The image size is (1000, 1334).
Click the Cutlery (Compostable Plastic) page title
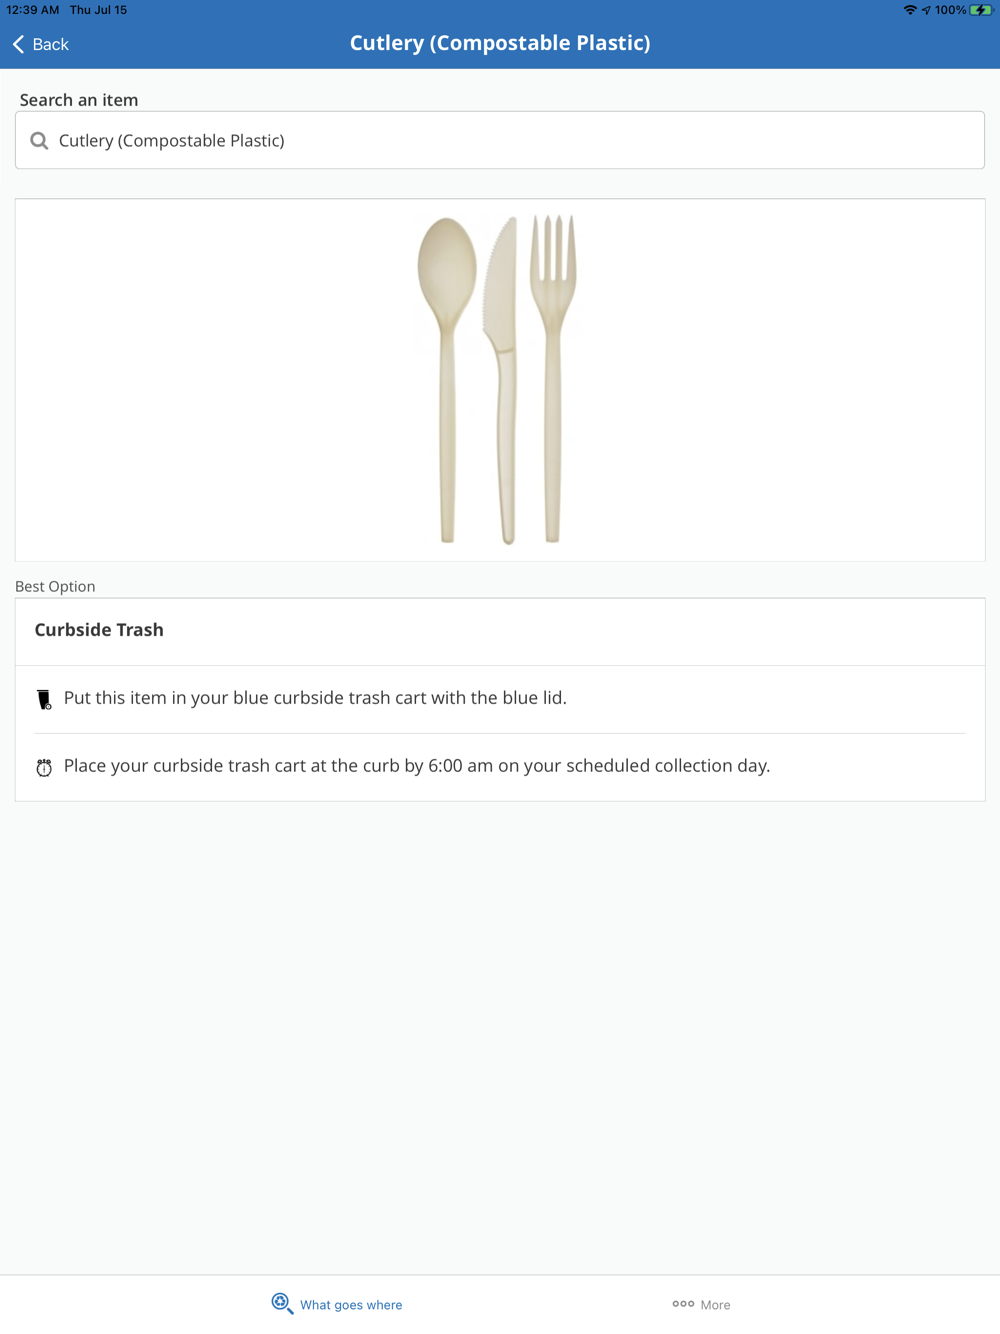pyautogui.click(x=500, y=43)
